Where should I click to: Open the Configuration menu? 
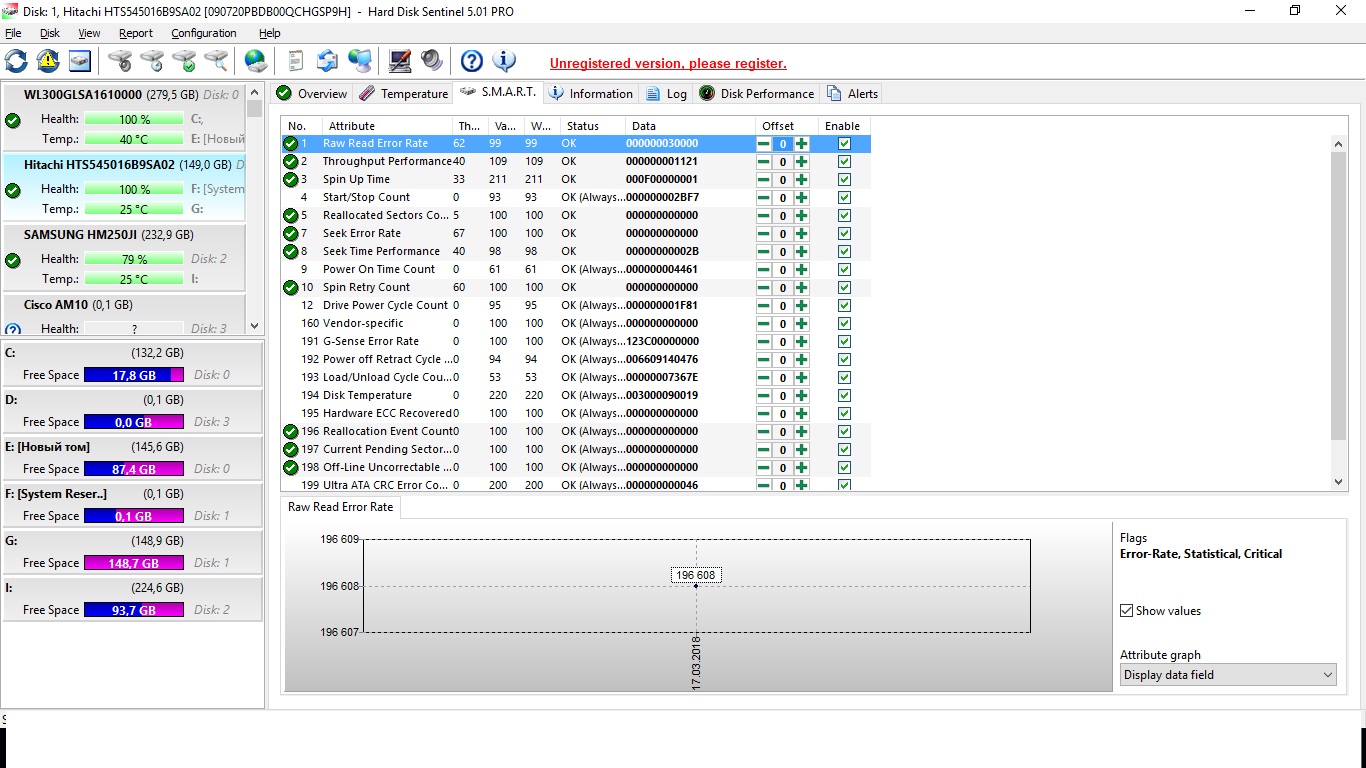[203, 33]
